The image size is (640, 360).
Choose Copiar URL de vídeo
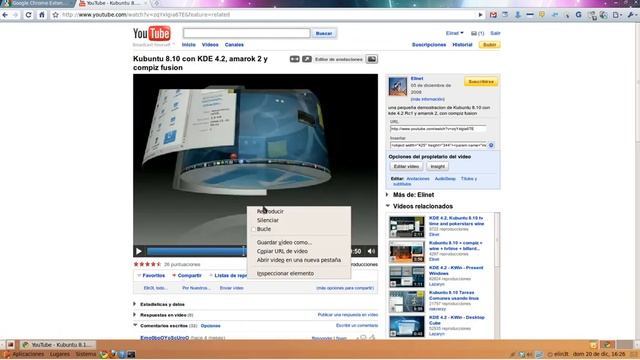(299, 251)
